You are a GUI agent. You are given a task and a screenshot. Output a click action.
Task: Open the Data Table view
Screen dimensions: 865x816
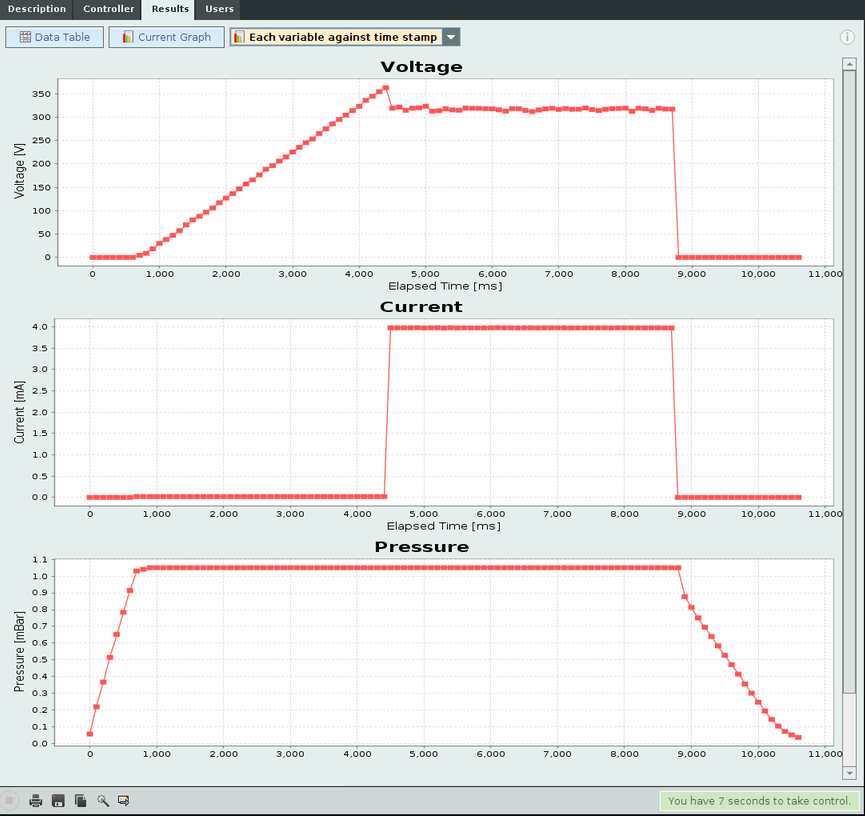54,37
